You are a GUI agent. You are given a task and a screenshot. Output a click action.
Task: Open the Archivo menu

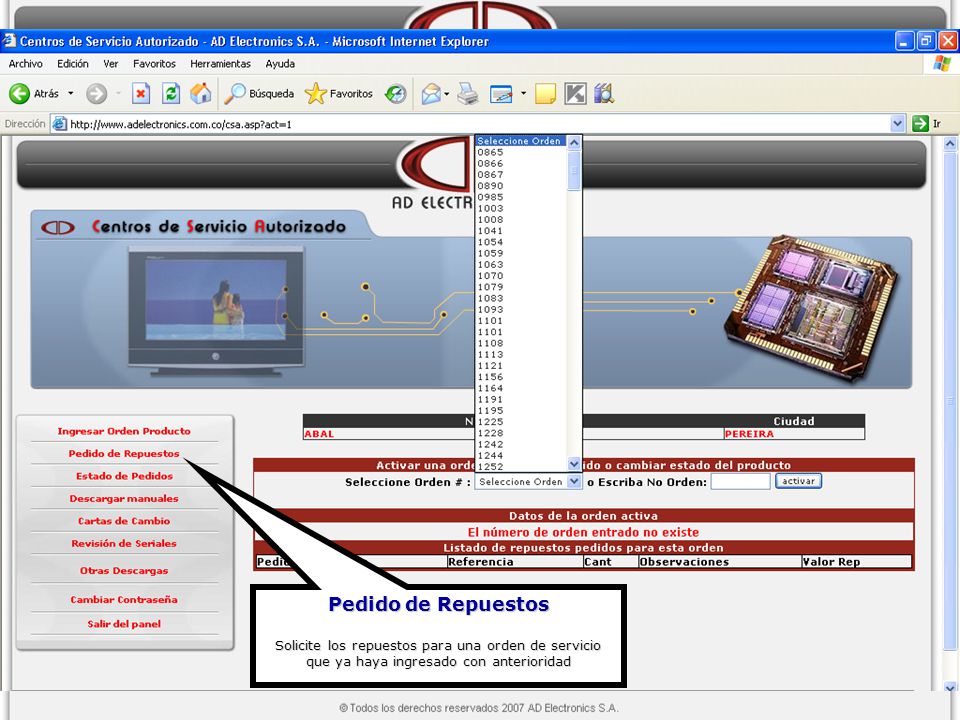coord(25,64)
